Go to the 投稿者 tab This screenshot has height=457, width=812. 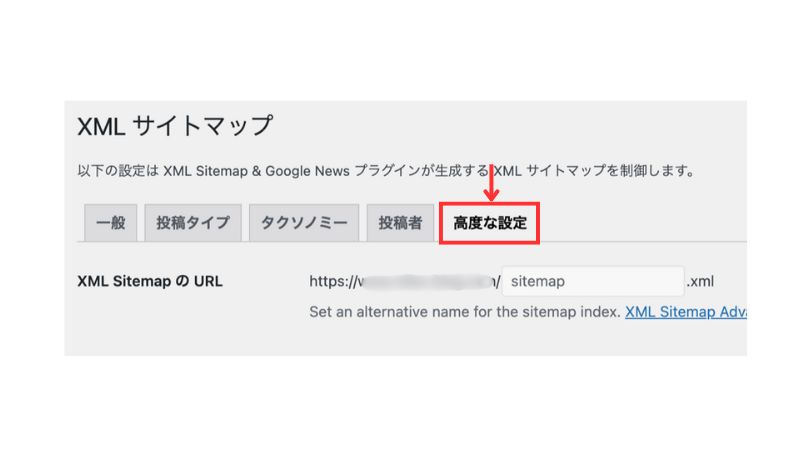(x=399, y=223)
